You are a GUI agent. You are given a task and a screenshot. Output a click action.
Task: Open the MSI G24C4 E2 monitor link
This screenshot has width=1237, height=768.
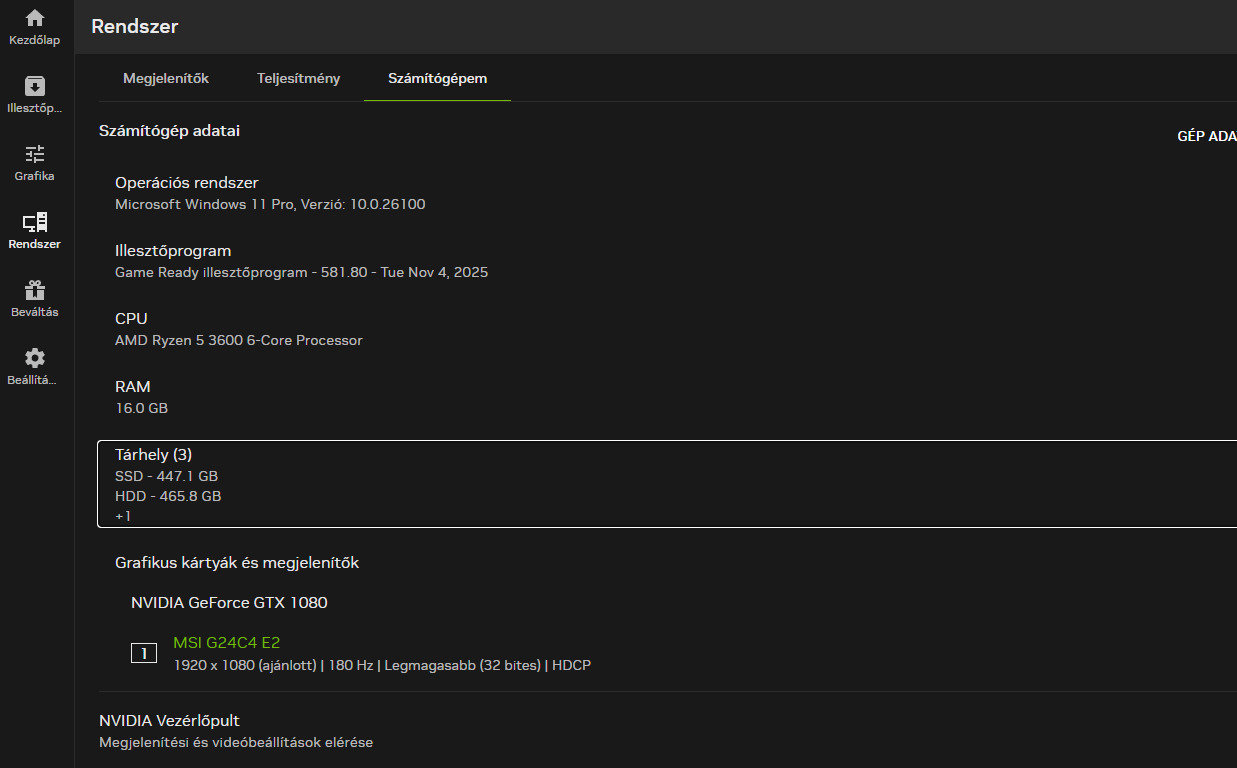[226, 643]
